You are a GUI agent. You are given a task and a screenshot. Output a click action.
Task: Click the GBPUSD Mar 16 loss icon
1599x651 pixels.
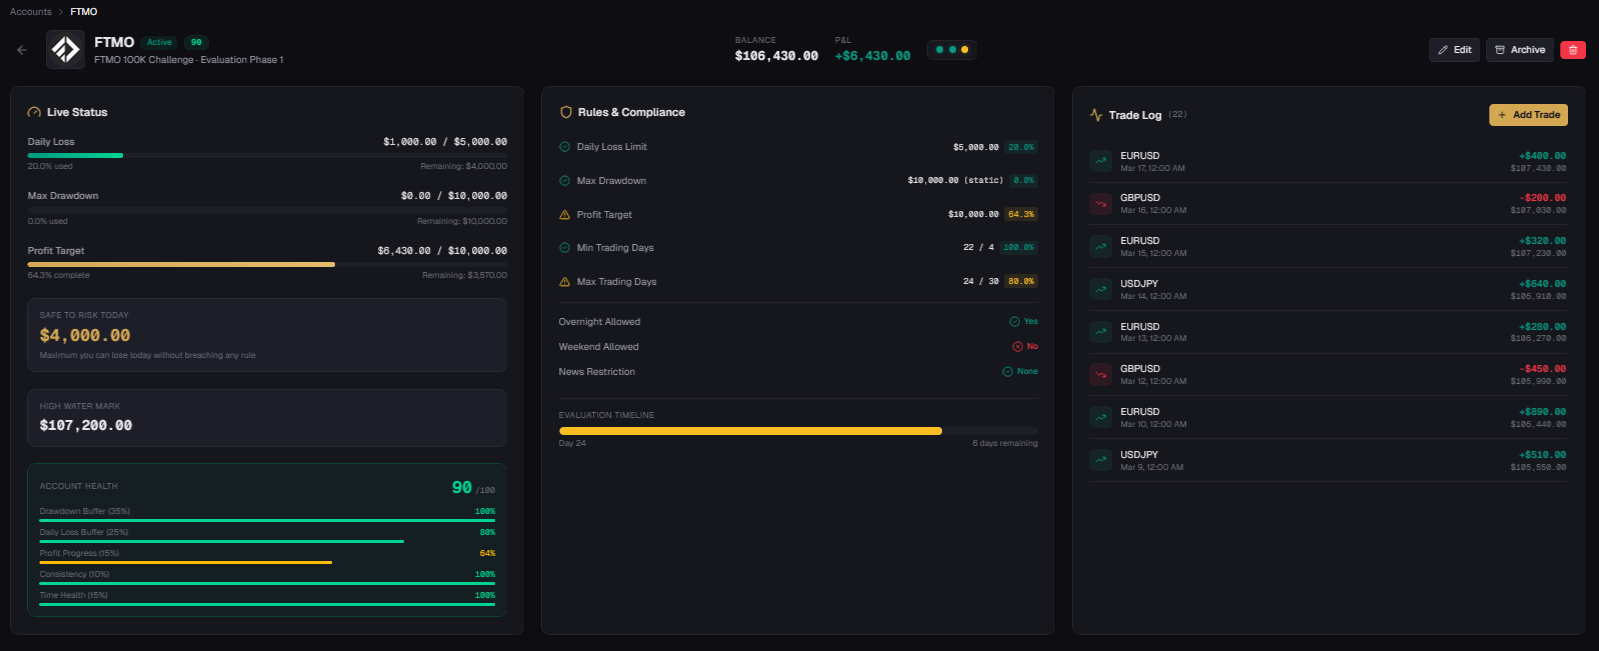click(1101, 204)
